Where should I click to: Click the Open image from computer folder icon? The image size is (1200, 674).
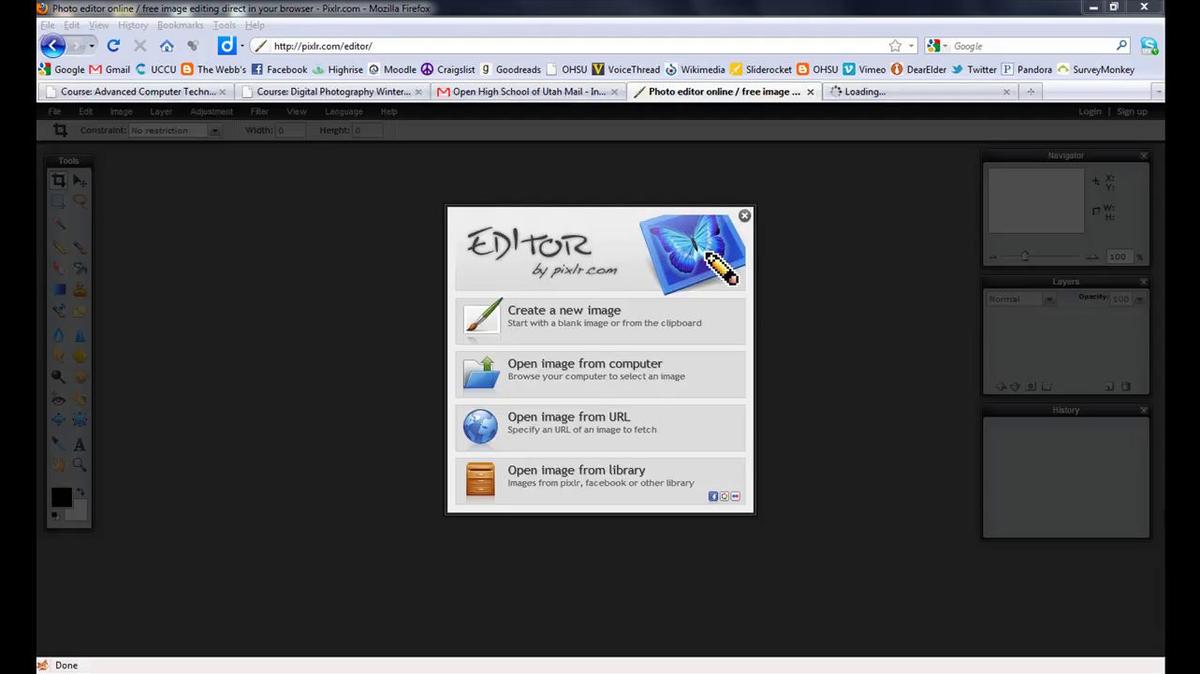[x=481, y=372]
